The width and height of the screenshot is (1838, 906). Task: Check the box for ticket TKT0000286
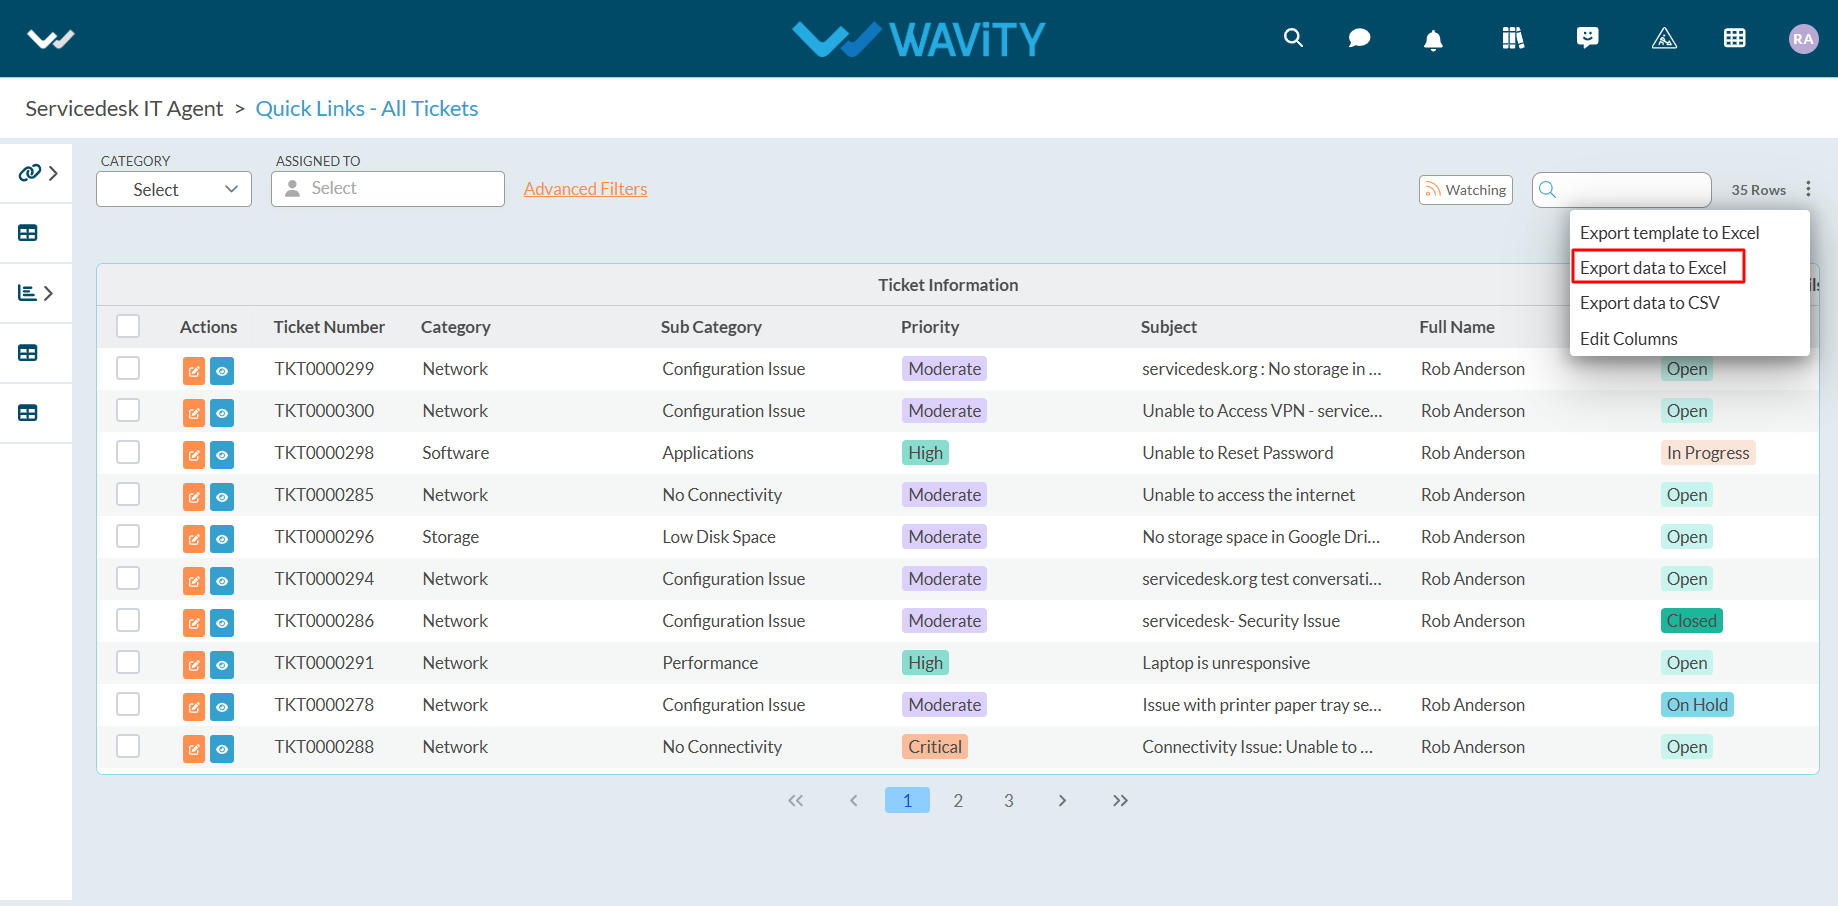128,620
